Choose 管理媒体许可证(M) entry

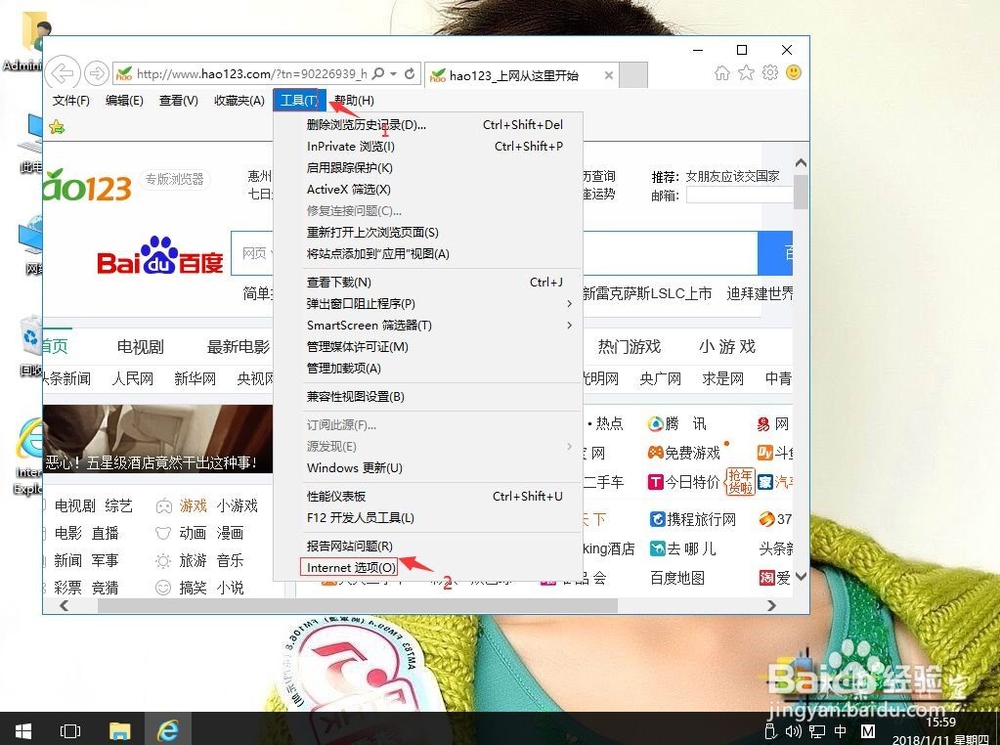click(x=428, y=347)
